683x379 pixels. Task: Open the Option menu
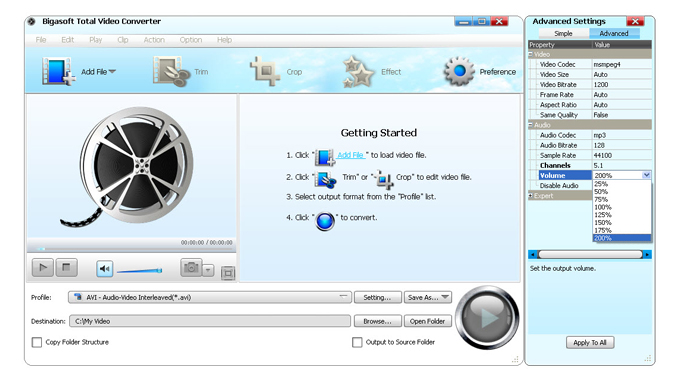tap(191, 40)
